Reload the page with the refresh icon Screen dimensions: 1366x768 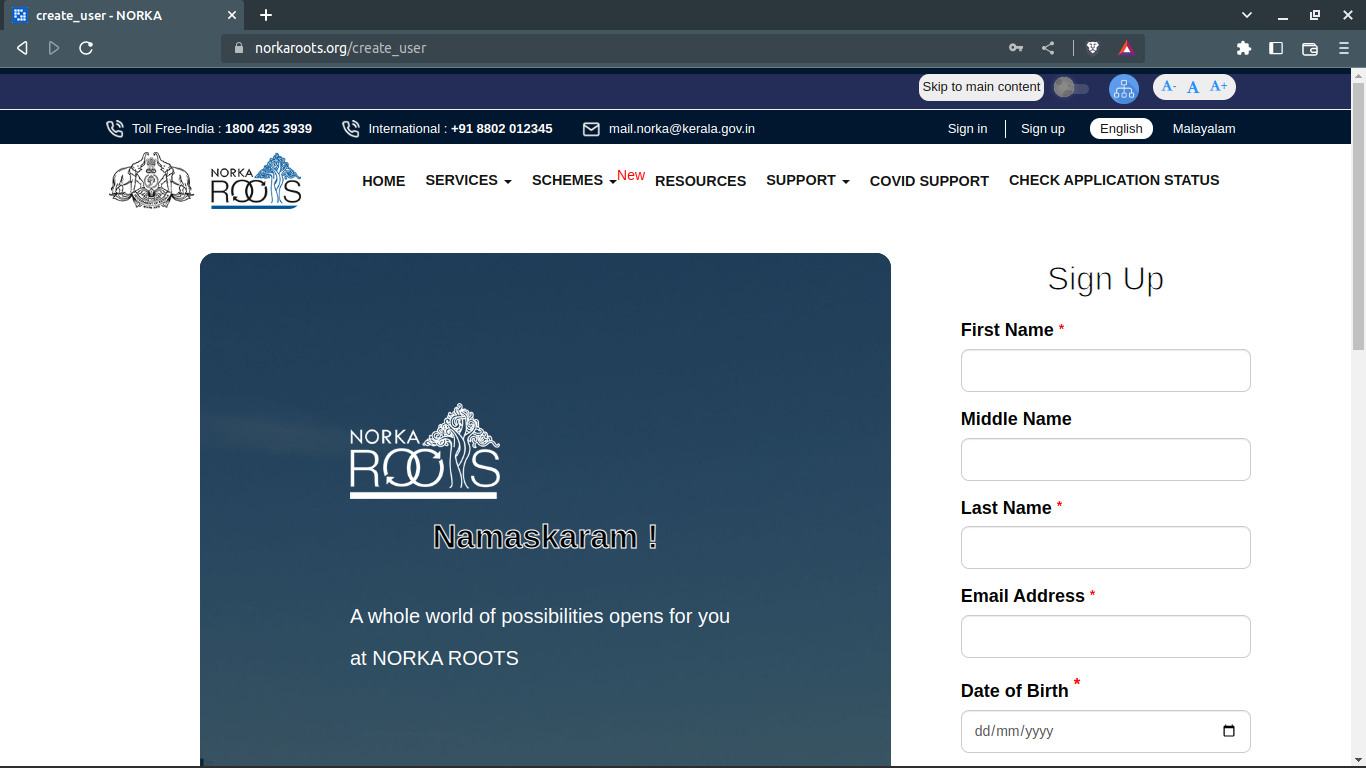click(86, 48)
